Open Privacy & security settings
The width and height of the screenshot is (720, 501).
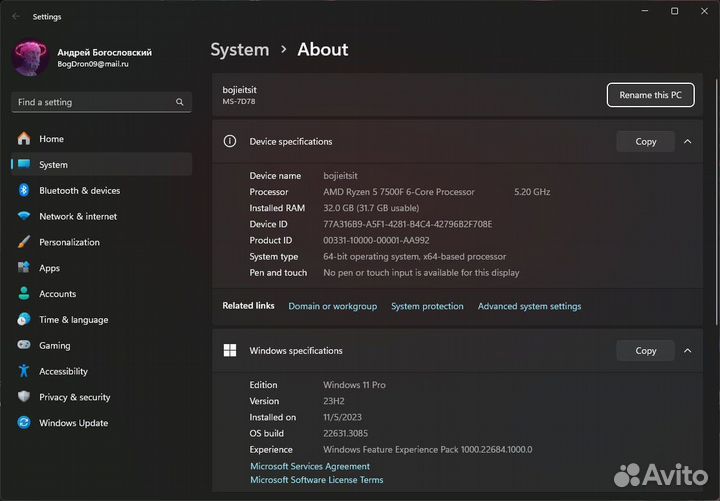tap(101, 397)
